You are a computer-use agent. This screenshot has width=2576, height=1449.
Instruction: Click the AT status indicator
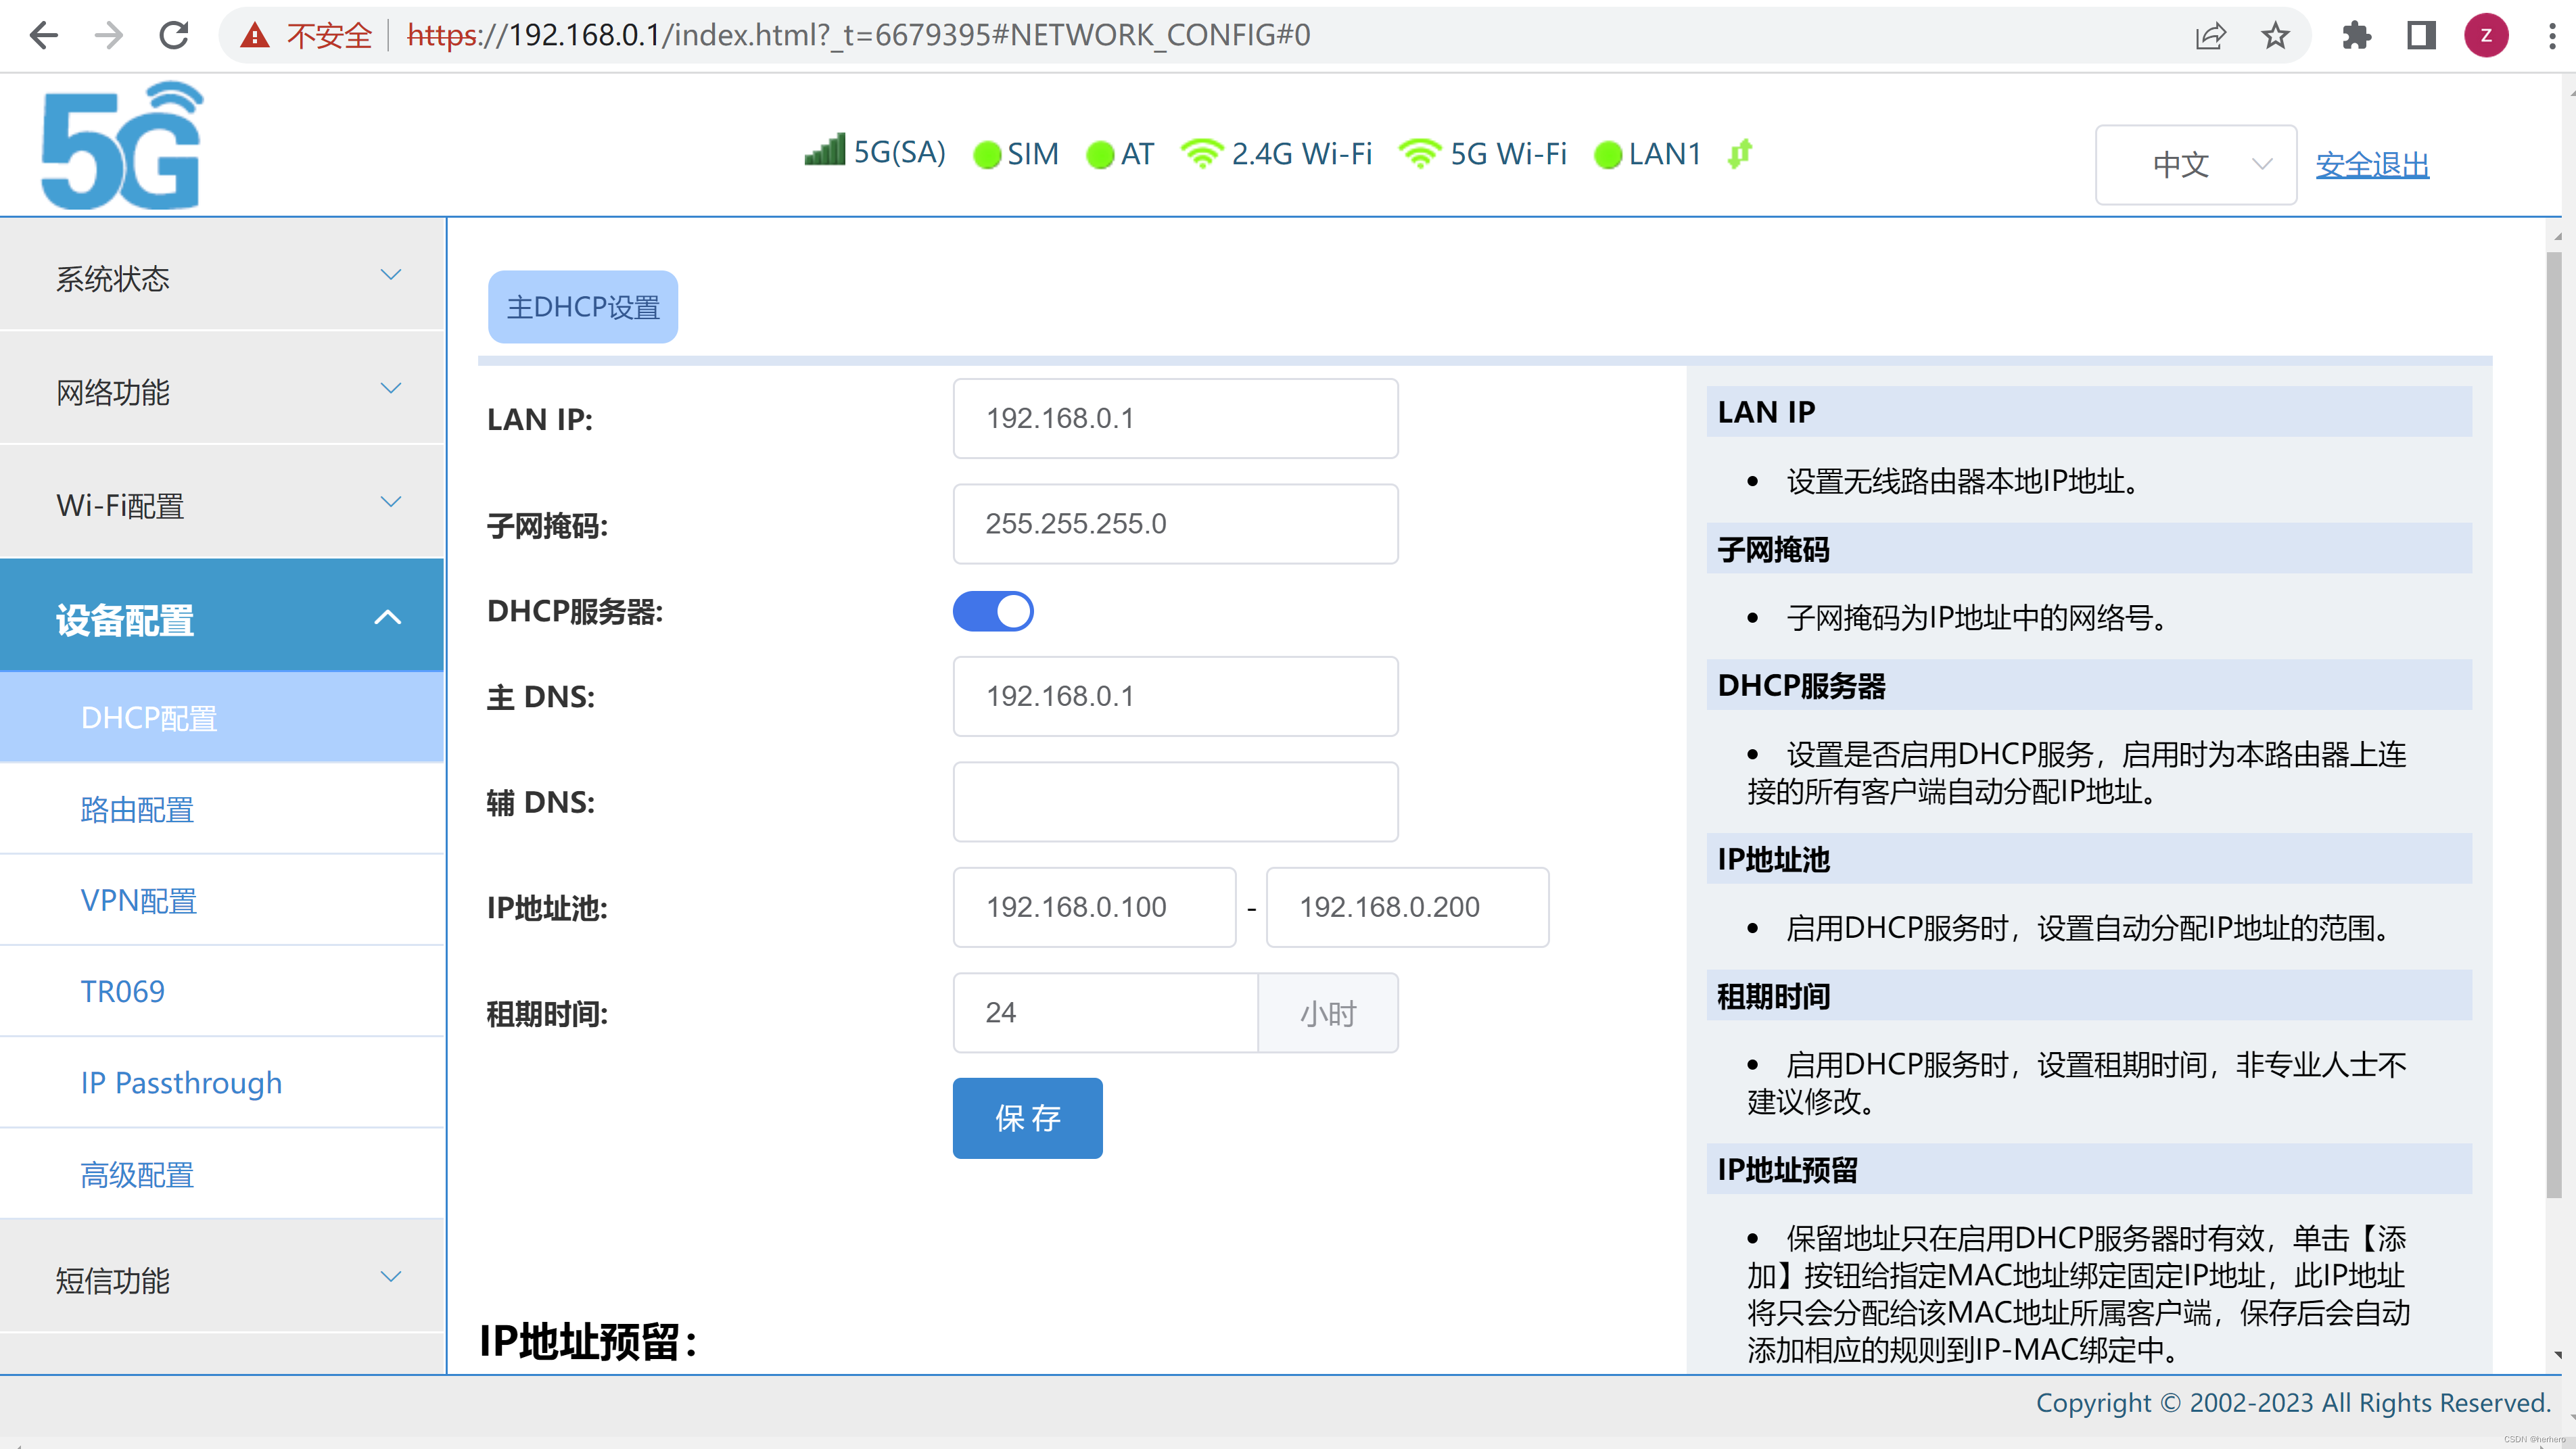tap(1120, 154)
